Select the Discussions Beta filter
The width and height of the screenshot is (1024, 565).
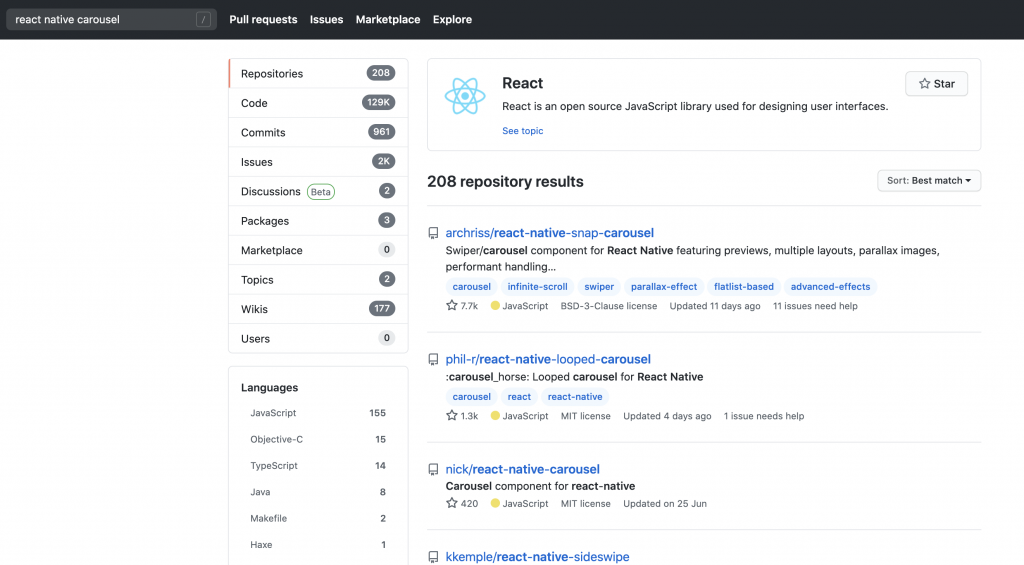[318, 191]
